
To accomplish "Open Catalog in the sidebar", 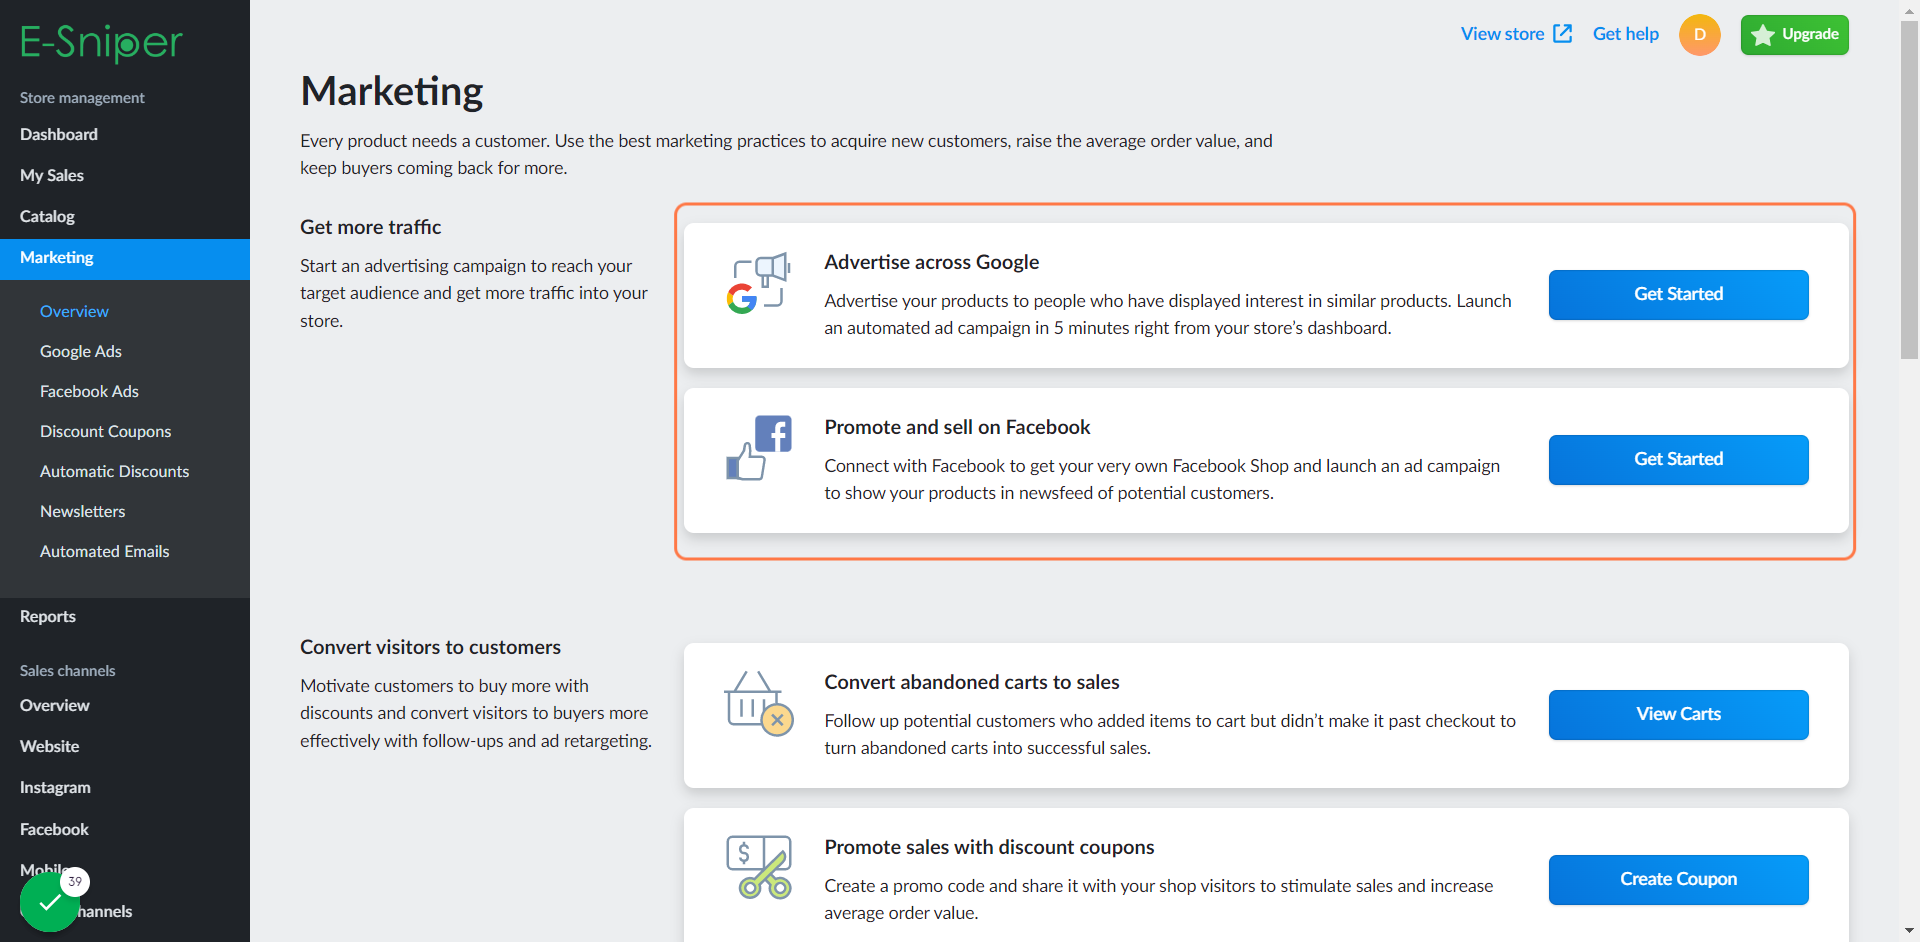I will click(x=125, y=216).
